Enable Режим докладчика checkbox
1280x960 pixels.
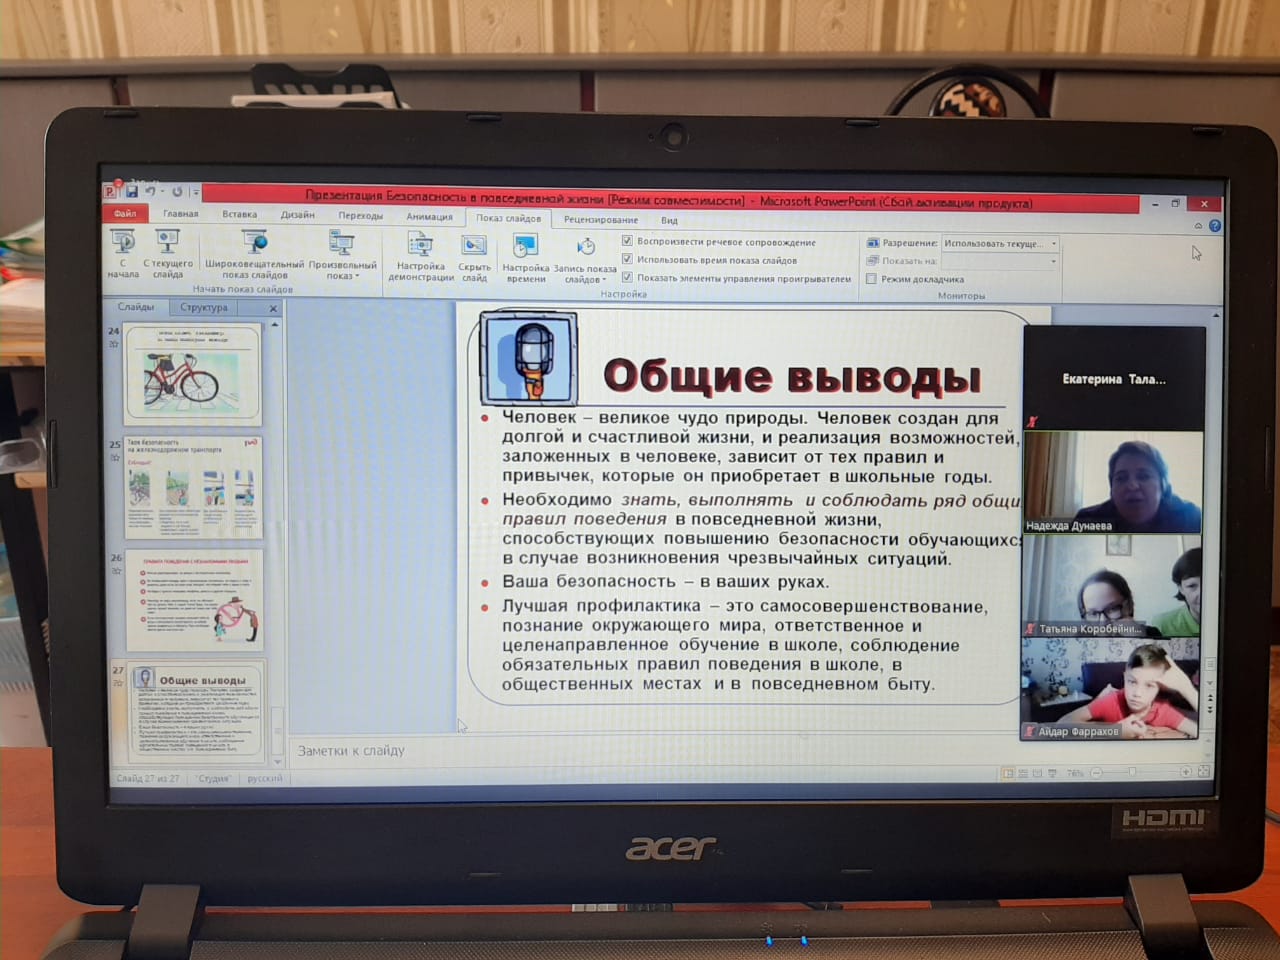[872, 279]
